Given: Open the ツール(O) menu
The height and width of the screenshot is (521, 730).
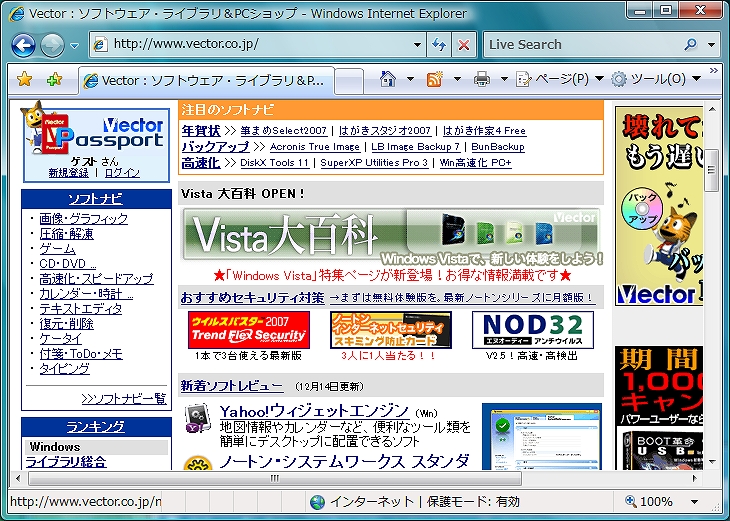Looking at the screenshot, I should point(656,79).
